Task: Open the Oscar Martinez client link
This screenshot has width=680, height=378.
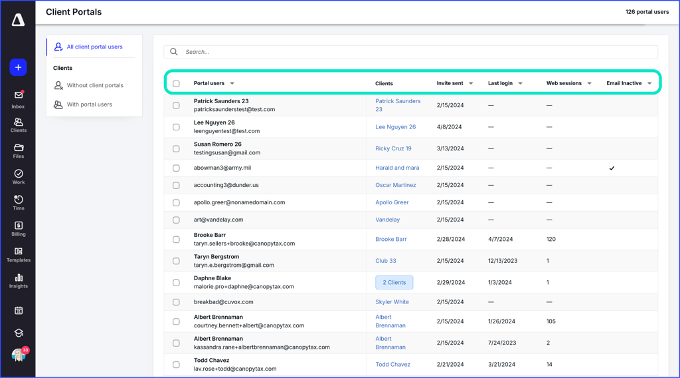Action: click(x=396, y=185)
